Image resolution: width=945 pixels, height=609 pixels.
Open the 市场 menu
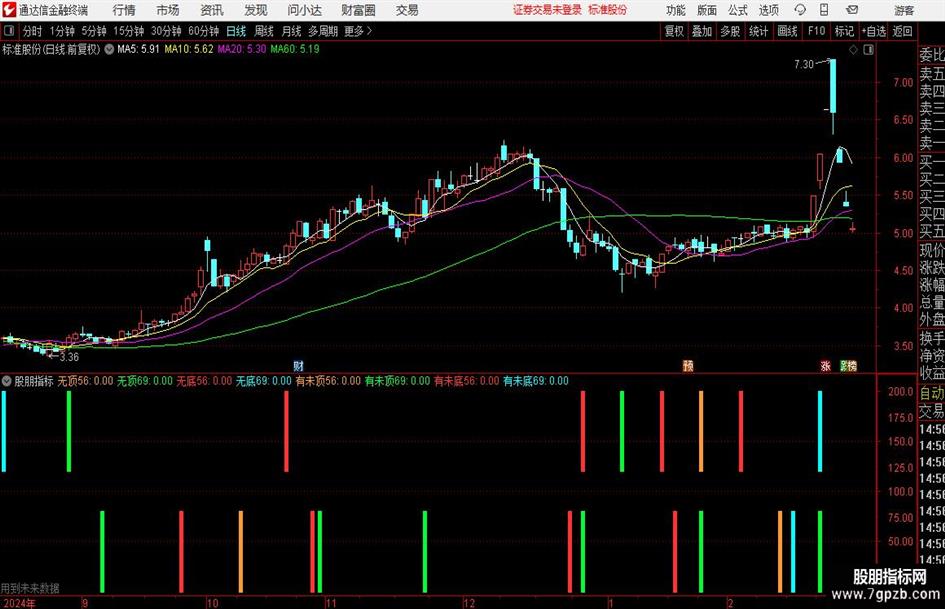[168, 10]
